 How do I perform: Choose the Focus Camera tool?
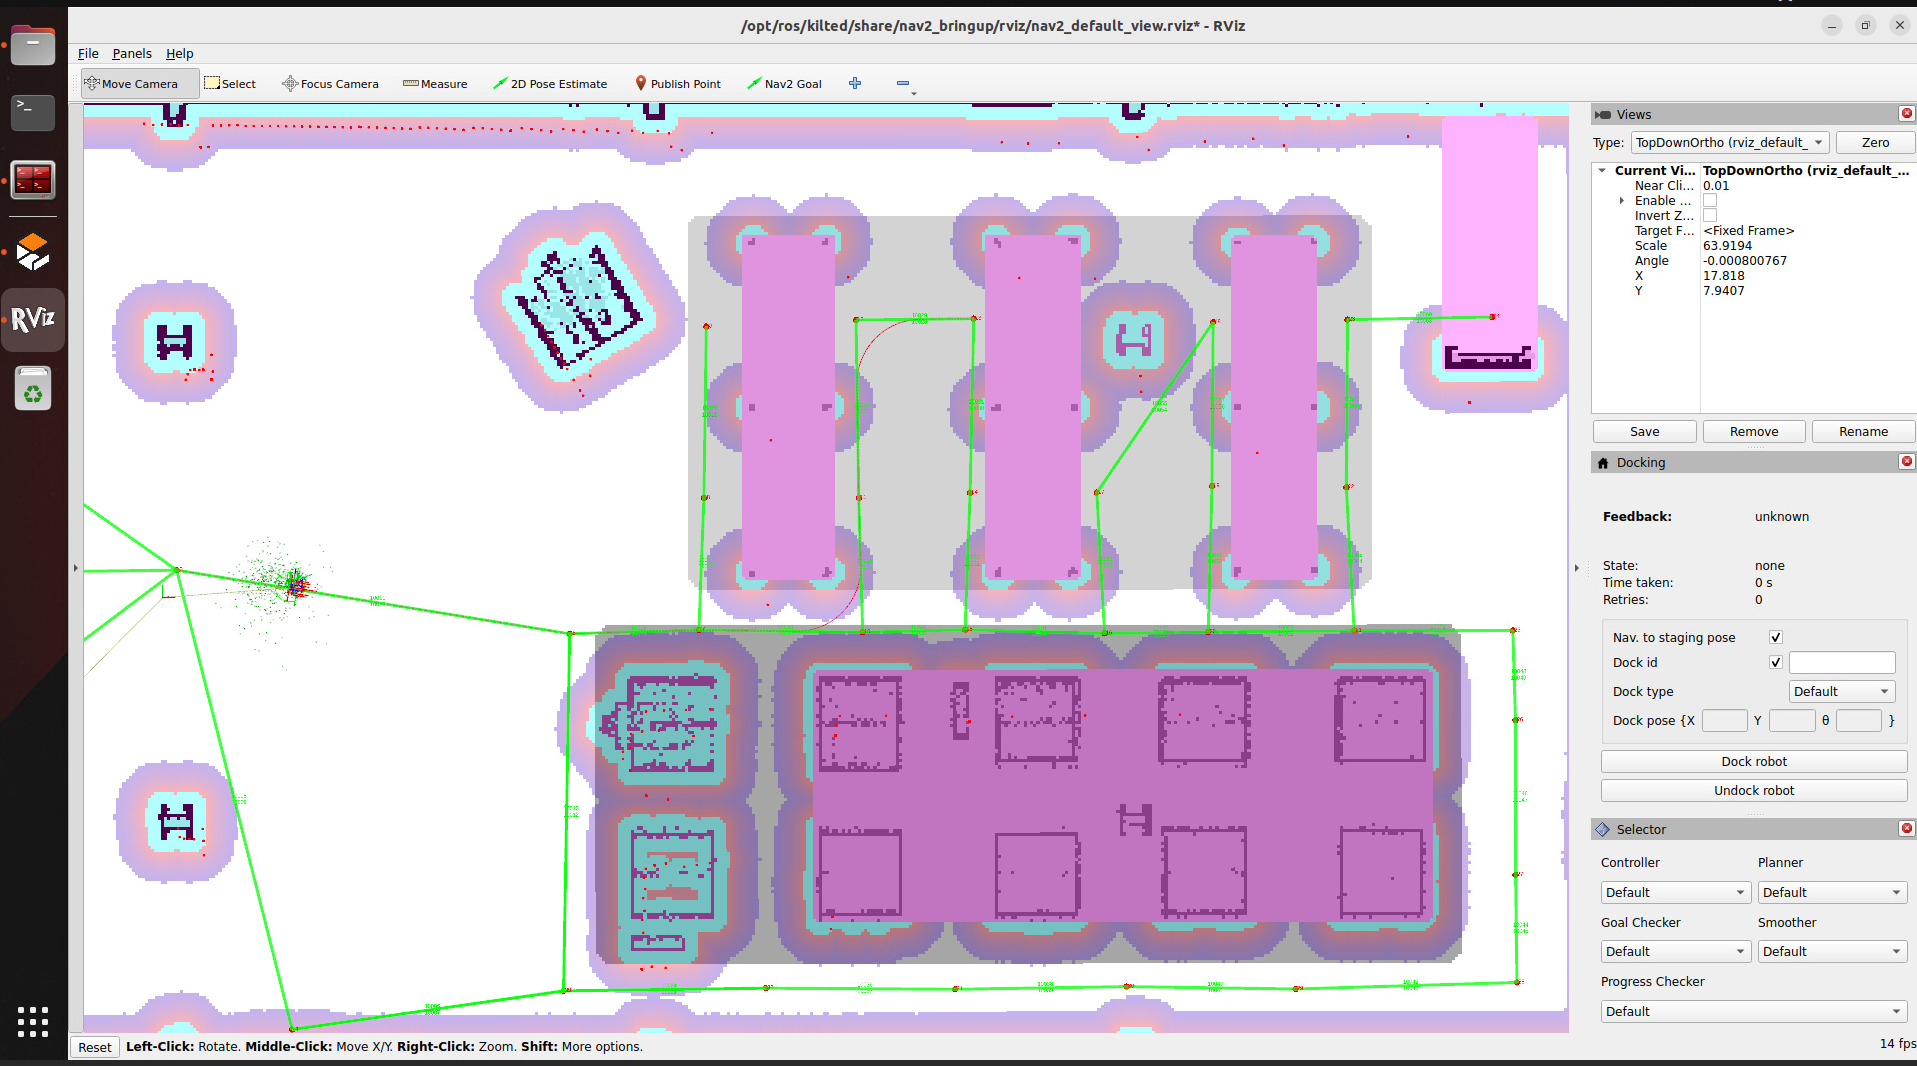330,84
